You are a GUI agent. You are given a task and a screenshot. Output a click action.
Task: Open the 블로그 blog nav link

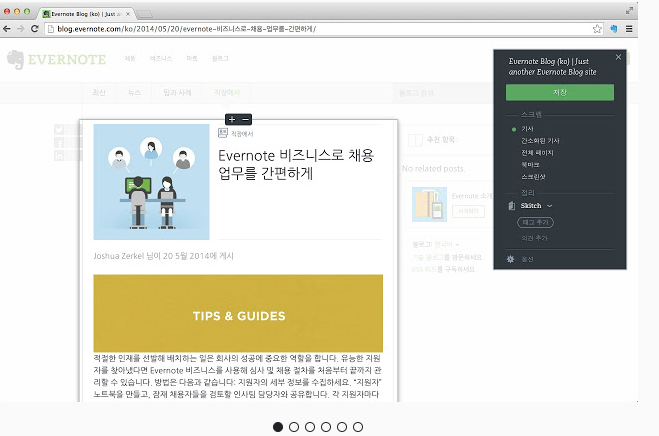click(220, 58)
